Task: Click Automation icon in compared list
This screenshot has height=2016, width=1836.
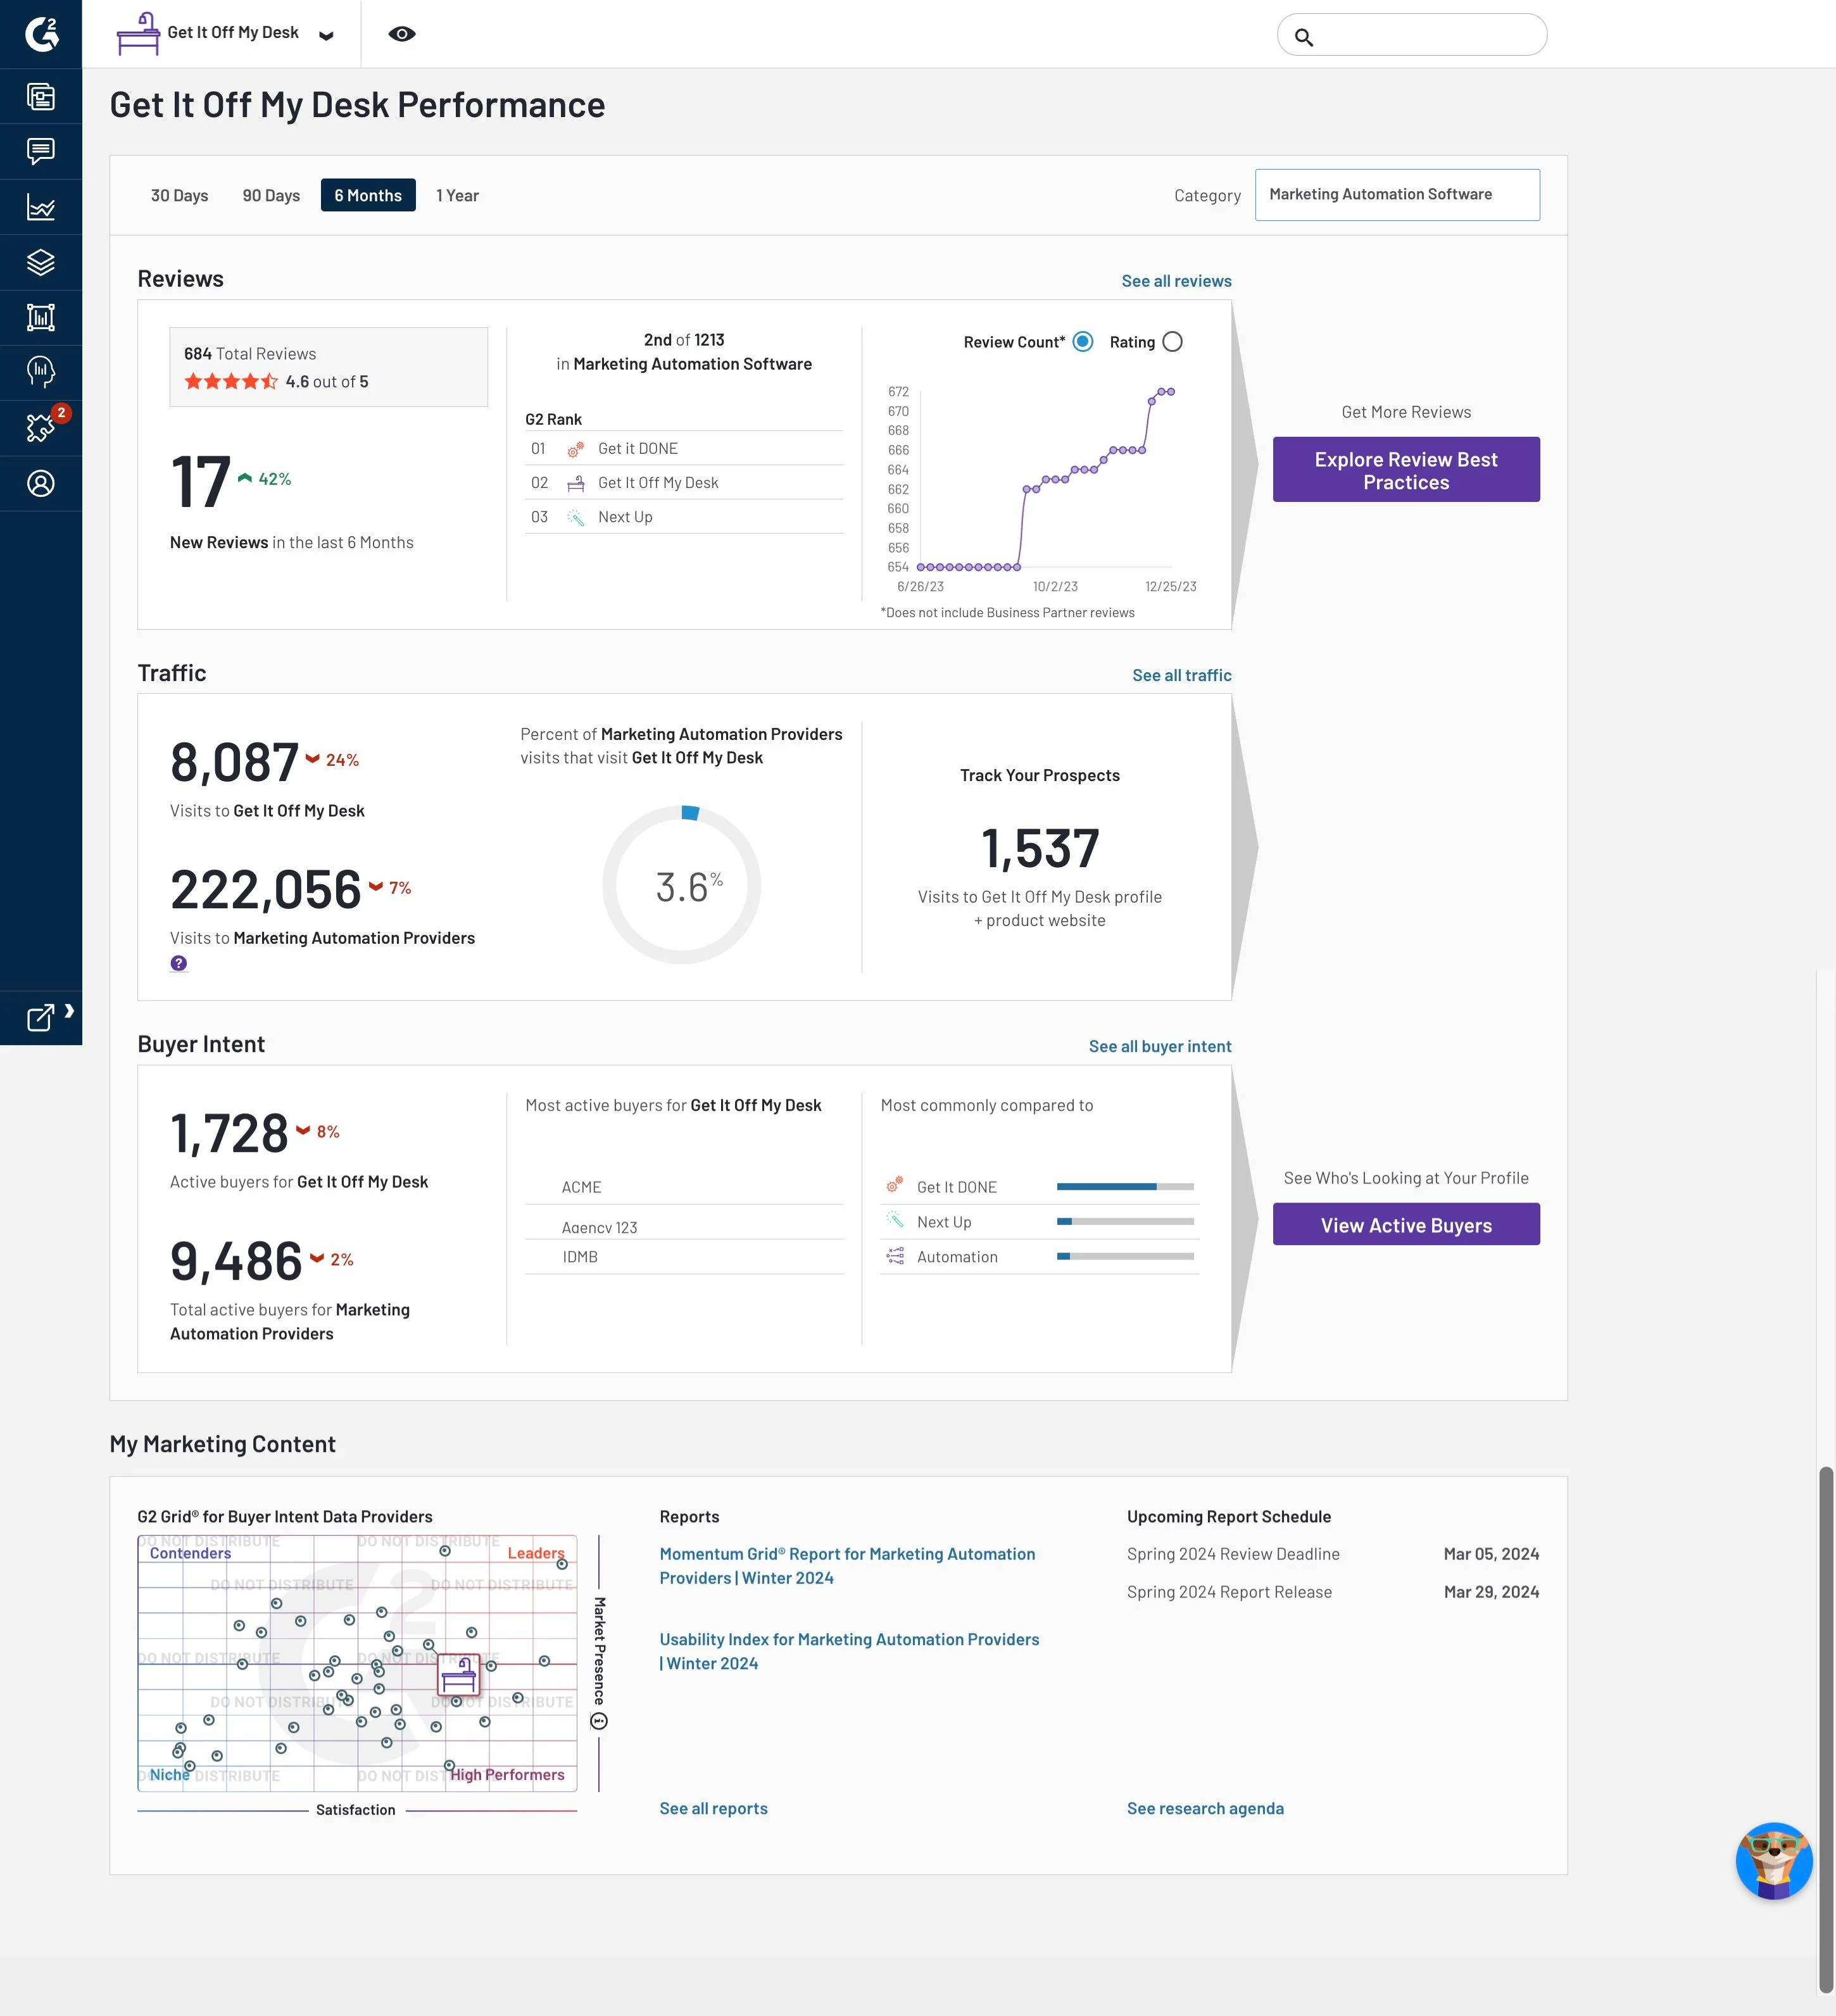Action: [895, 1256]
